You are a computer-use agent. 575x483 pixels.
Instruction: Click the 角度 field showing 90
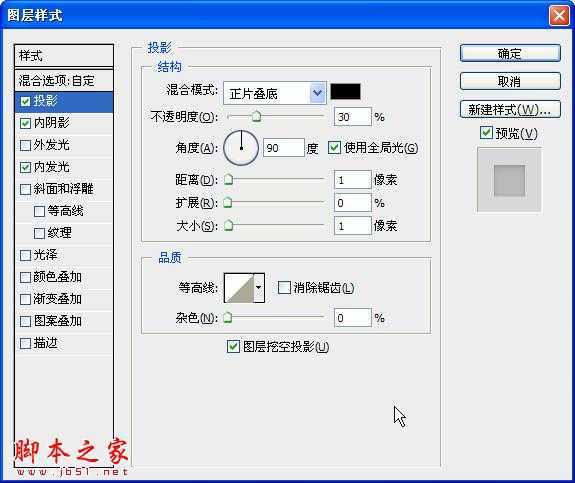(x=283, y=148)
